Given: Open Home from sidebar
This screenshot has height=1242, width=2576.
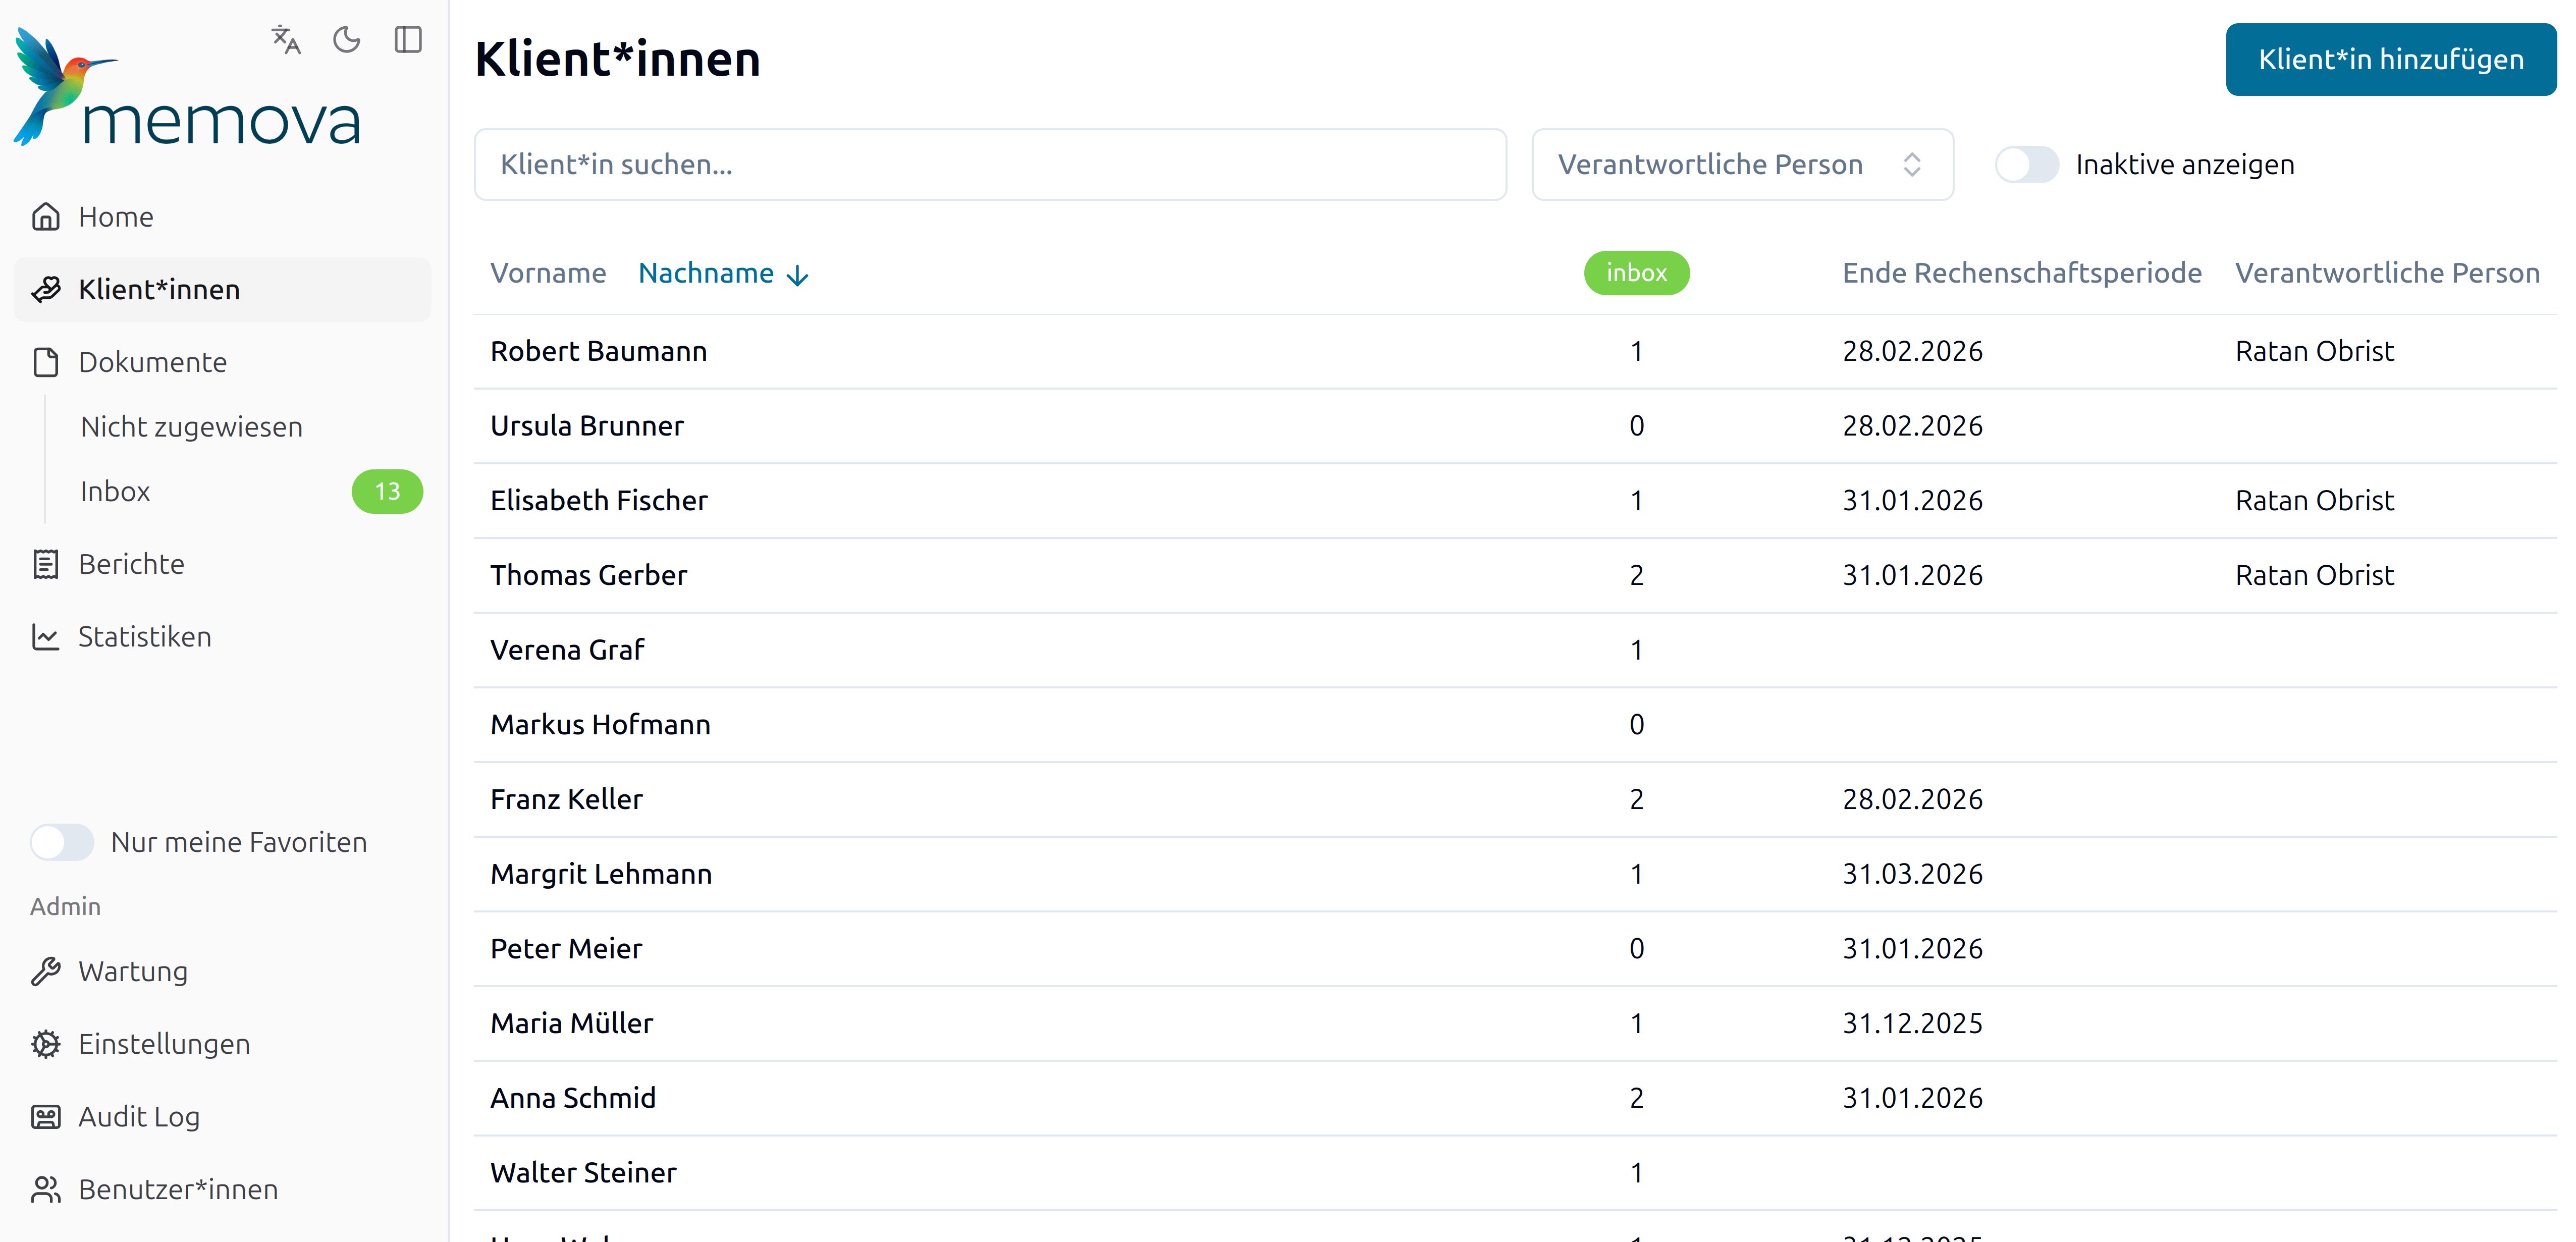Looking at the screenshot, I should [116, 217].
